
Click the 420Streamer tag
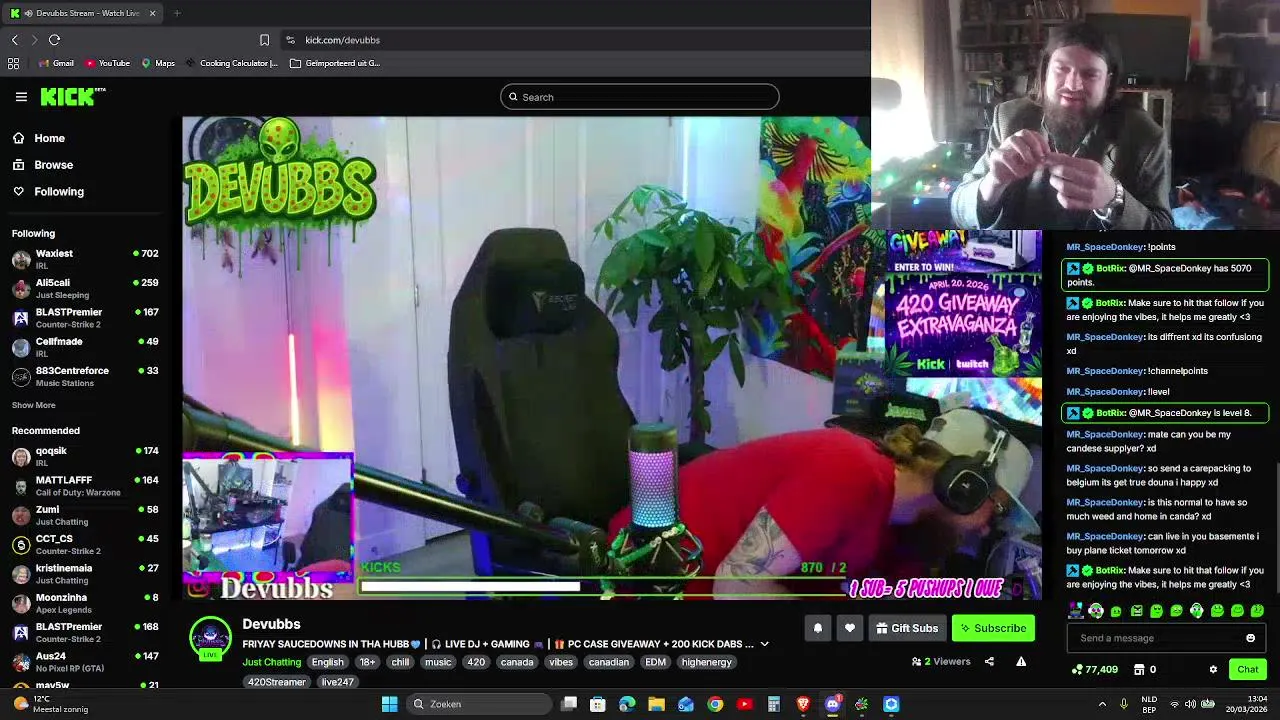point(277,682)
